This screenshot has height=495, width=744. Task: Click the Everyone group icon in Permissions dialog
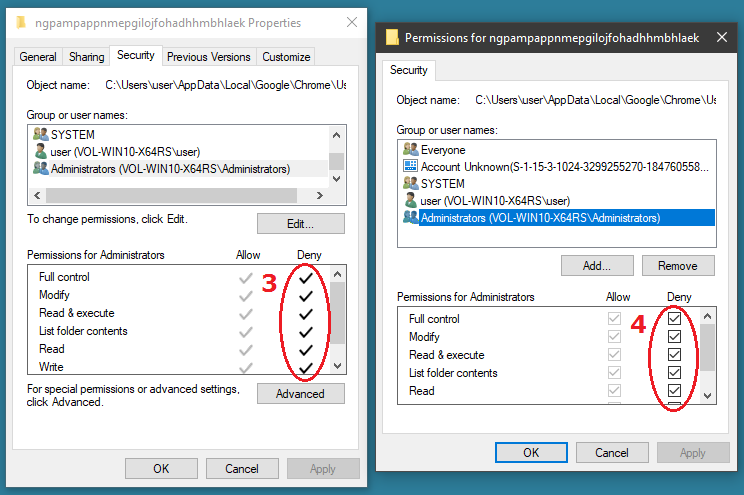410,149
